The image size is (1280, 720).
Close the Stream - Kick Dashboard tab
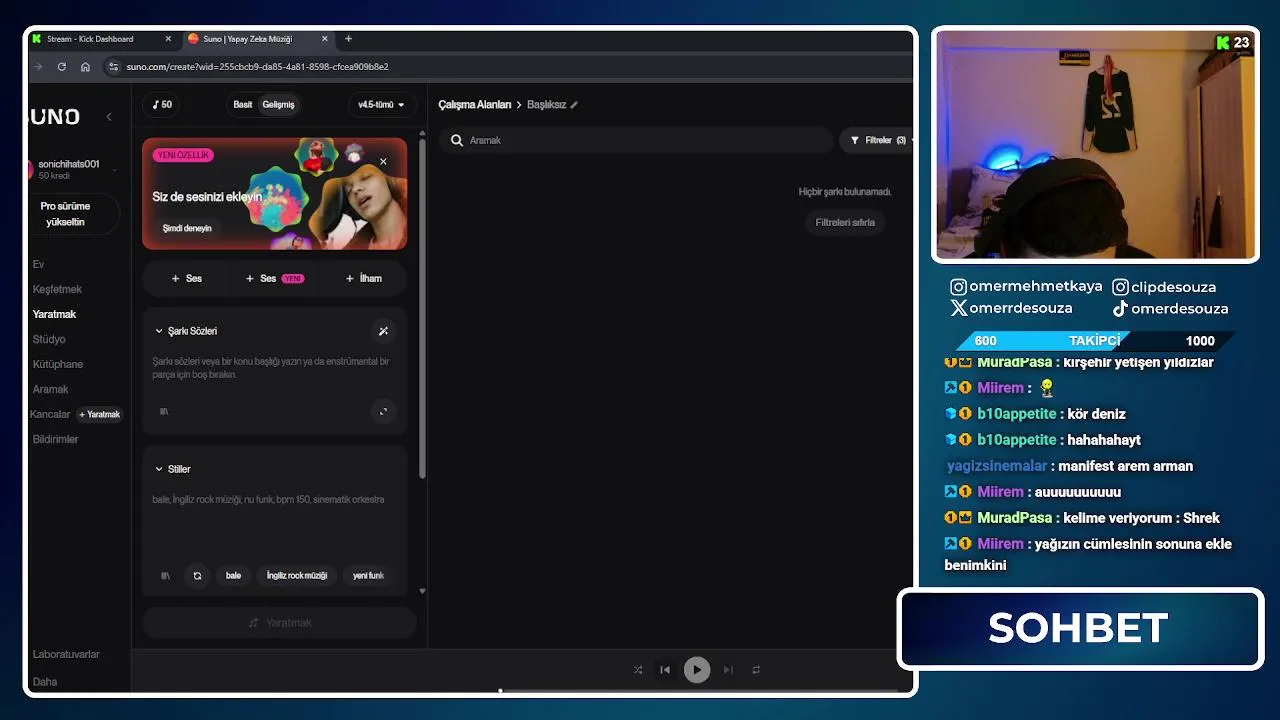tap(169, 39)
